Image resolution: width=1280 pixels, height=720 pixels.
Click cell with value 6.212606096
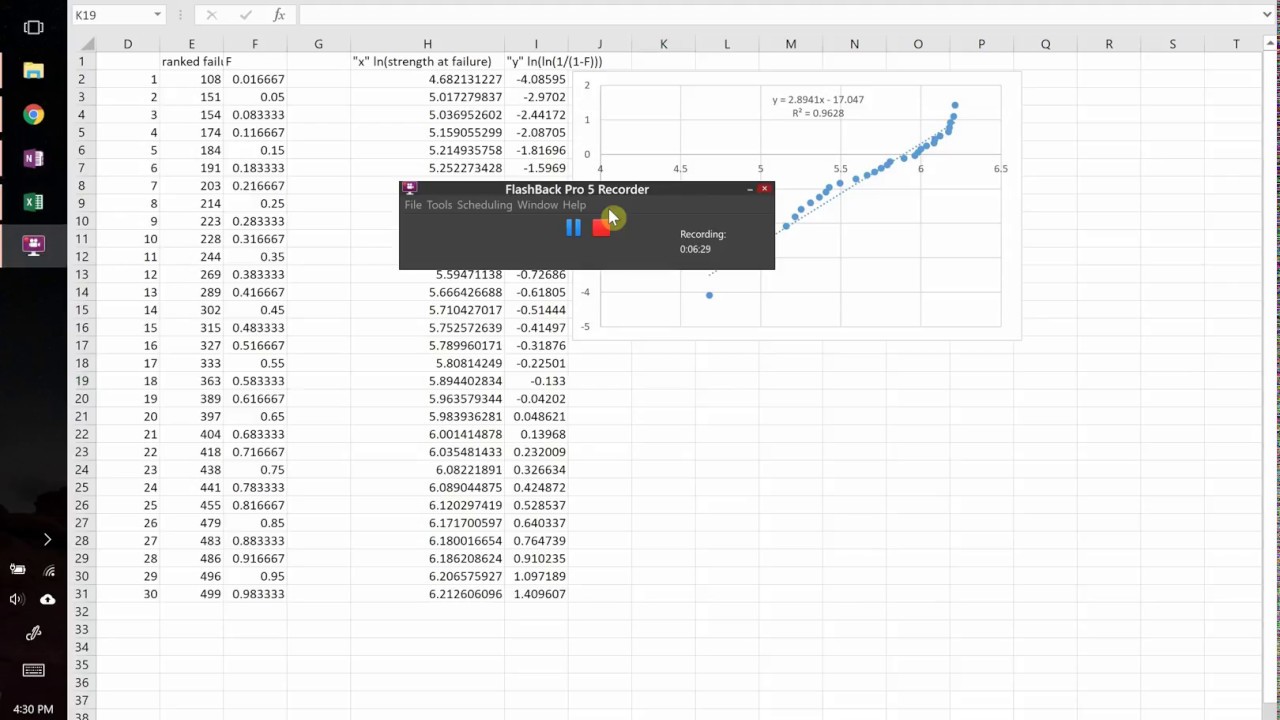[x=427, y=594]
